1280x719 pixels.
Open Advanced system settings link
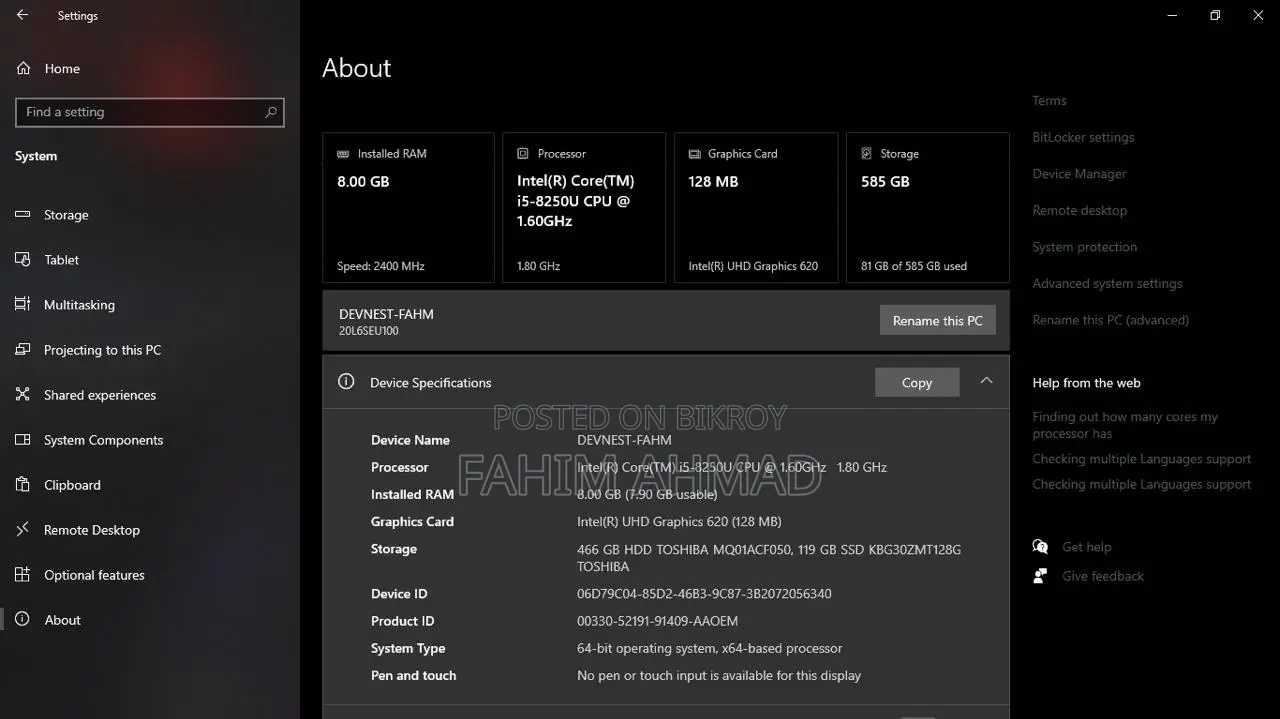(1107, 284)
